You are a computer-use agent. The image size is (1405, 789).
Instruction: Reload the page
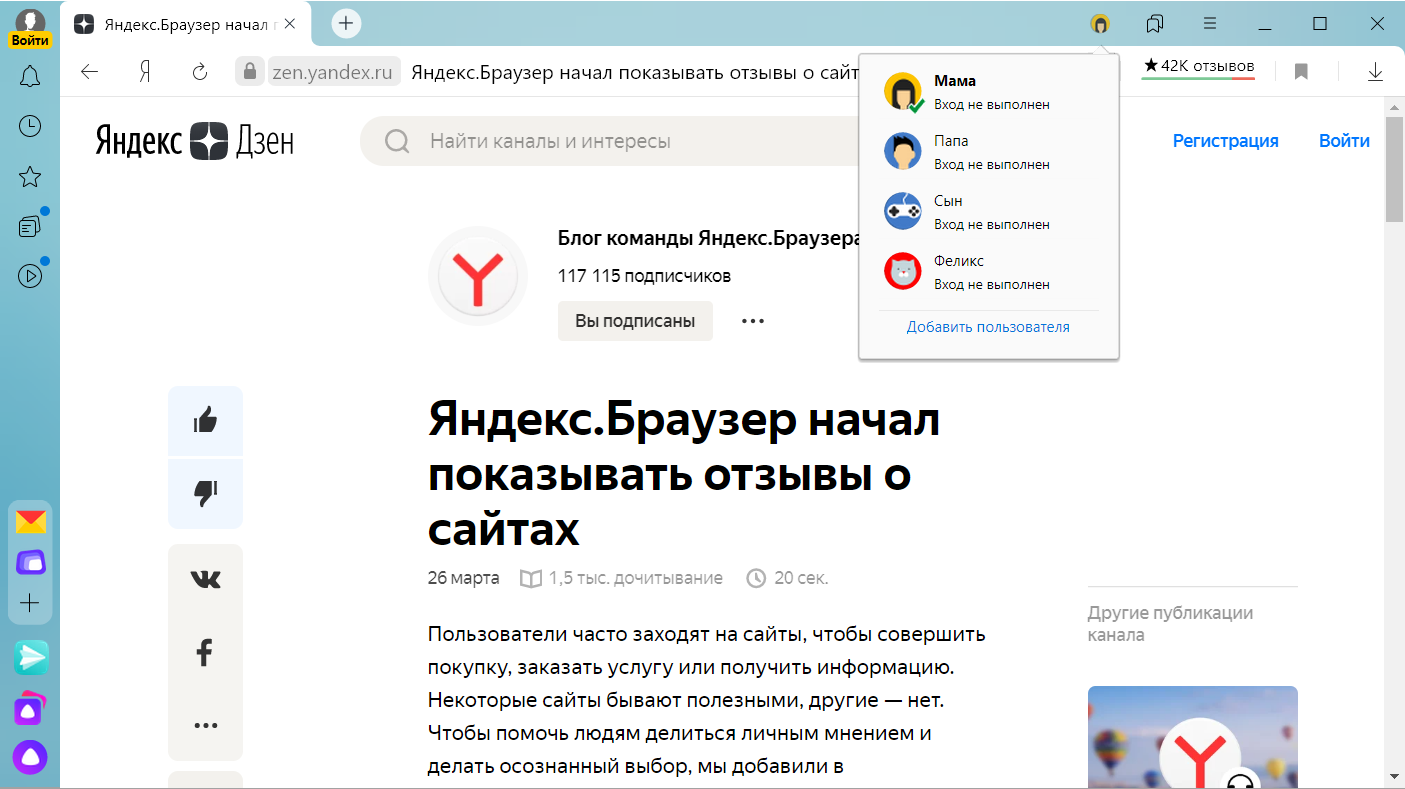click(199, 71)
